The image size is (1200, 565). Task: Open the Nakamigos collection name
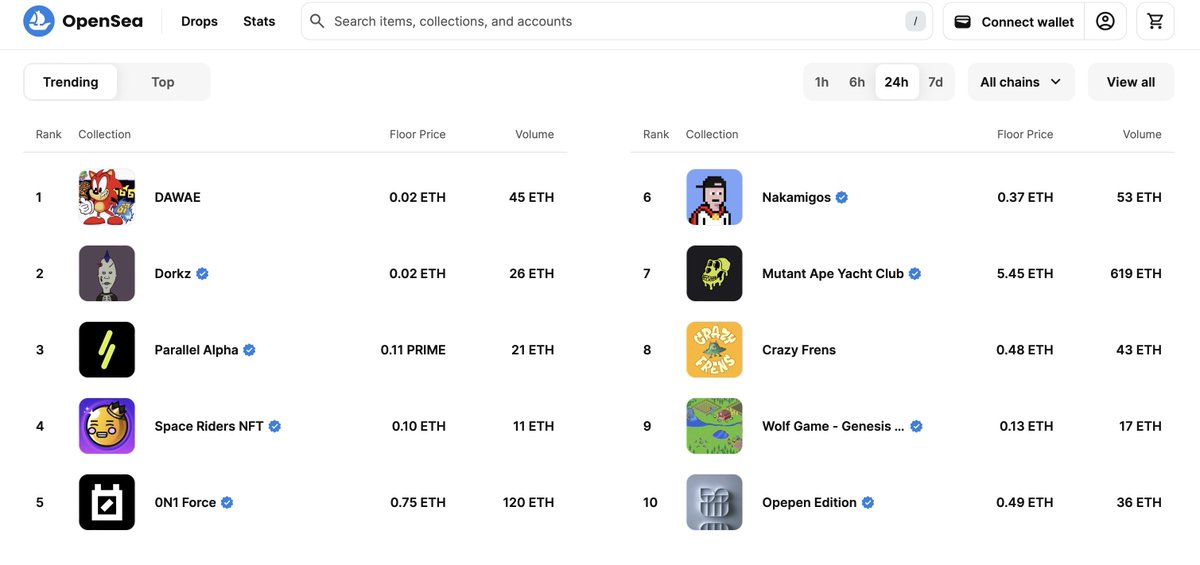tap(797, 197)
